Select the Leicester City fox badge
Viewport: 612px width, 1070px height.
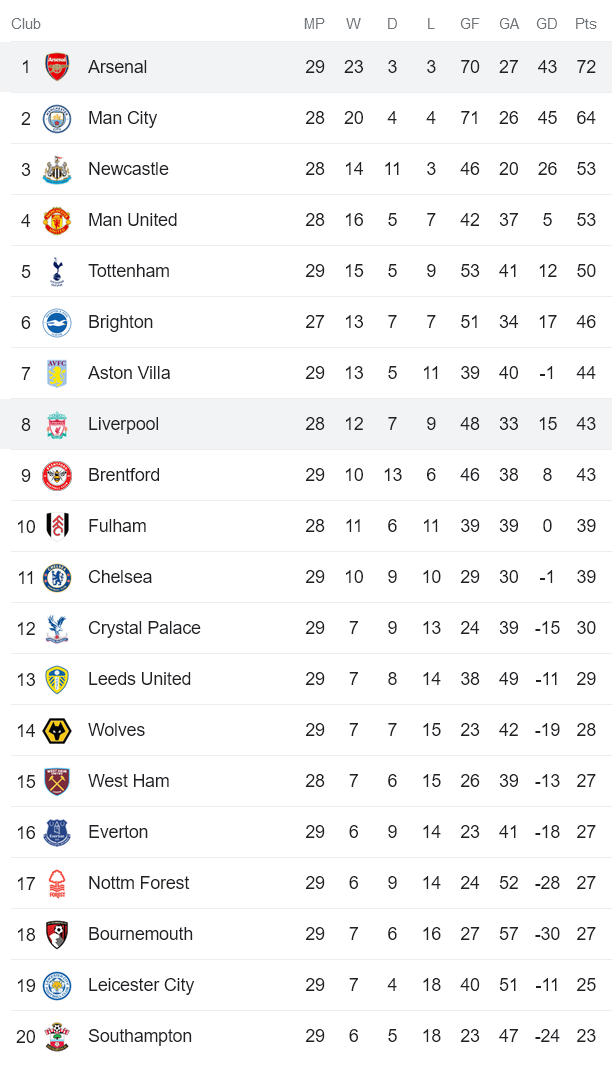[x=57, y=985]
